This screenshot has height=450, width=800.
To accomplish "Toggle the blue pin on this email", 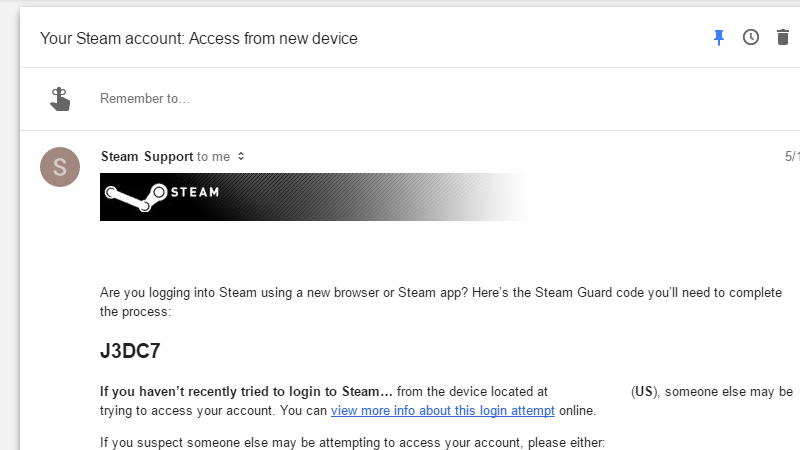I will (719, 38).
